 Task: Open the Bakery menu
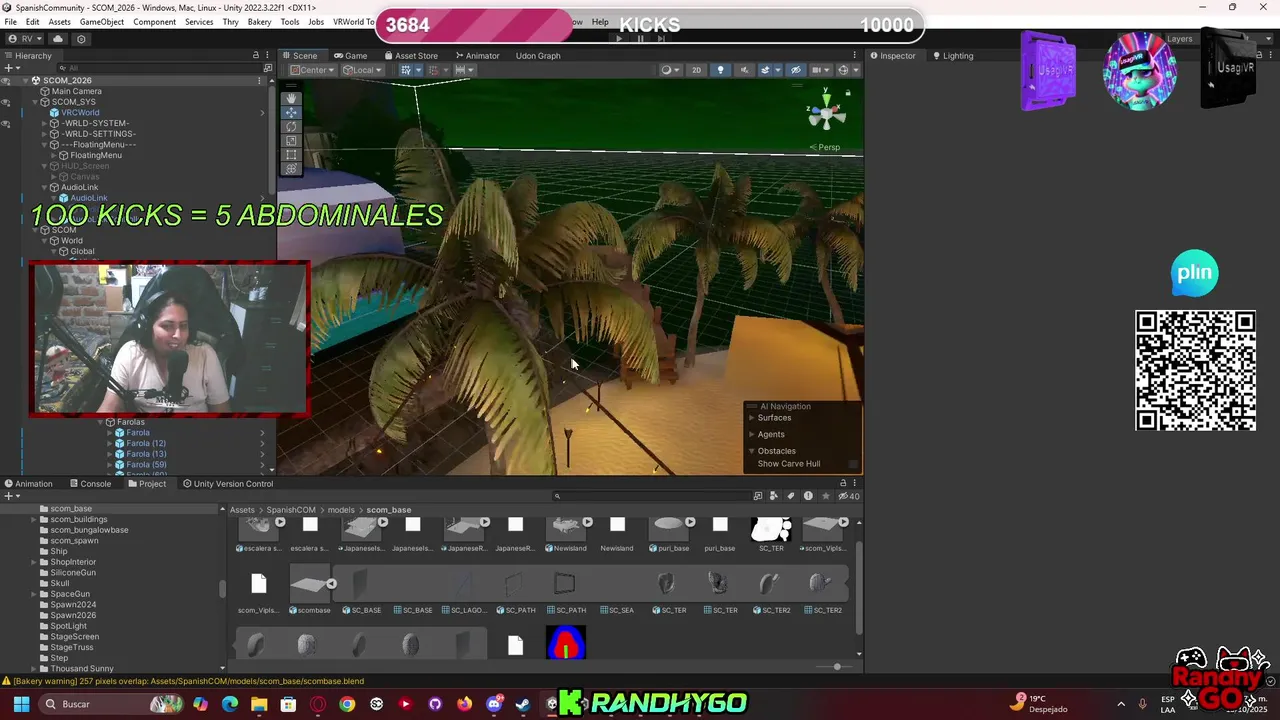pos(259,22)
